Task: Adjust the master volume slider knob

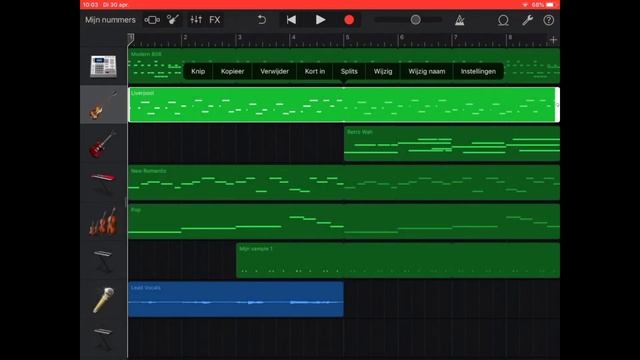Action: click(x=416, y=20)
